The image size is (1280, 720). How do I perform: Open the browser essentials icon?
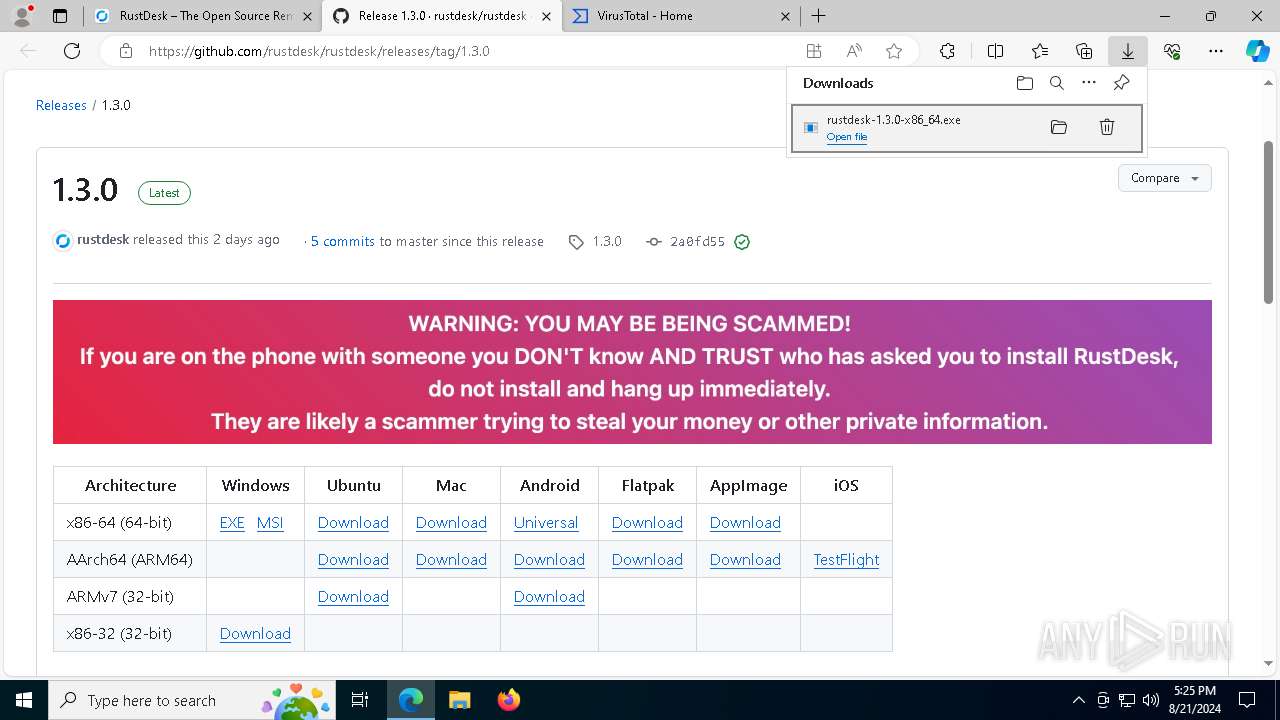coord(1172,51)
